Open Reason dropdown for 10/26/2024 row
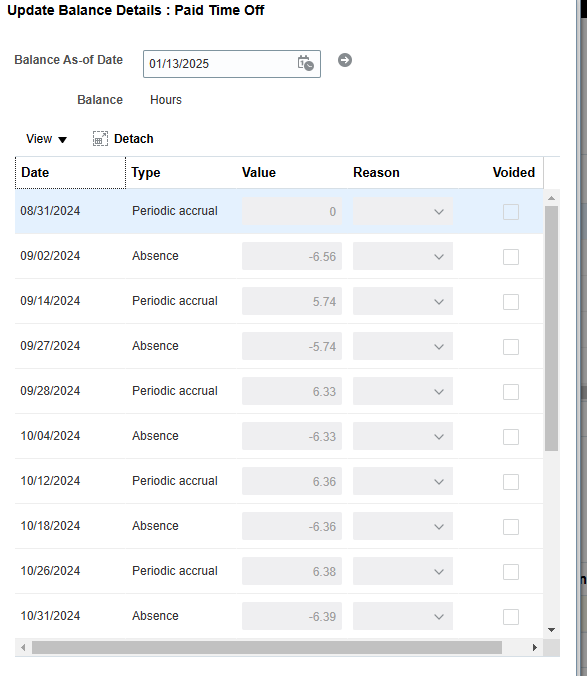This screenshot has height=676, width=587. pos(403,571)
